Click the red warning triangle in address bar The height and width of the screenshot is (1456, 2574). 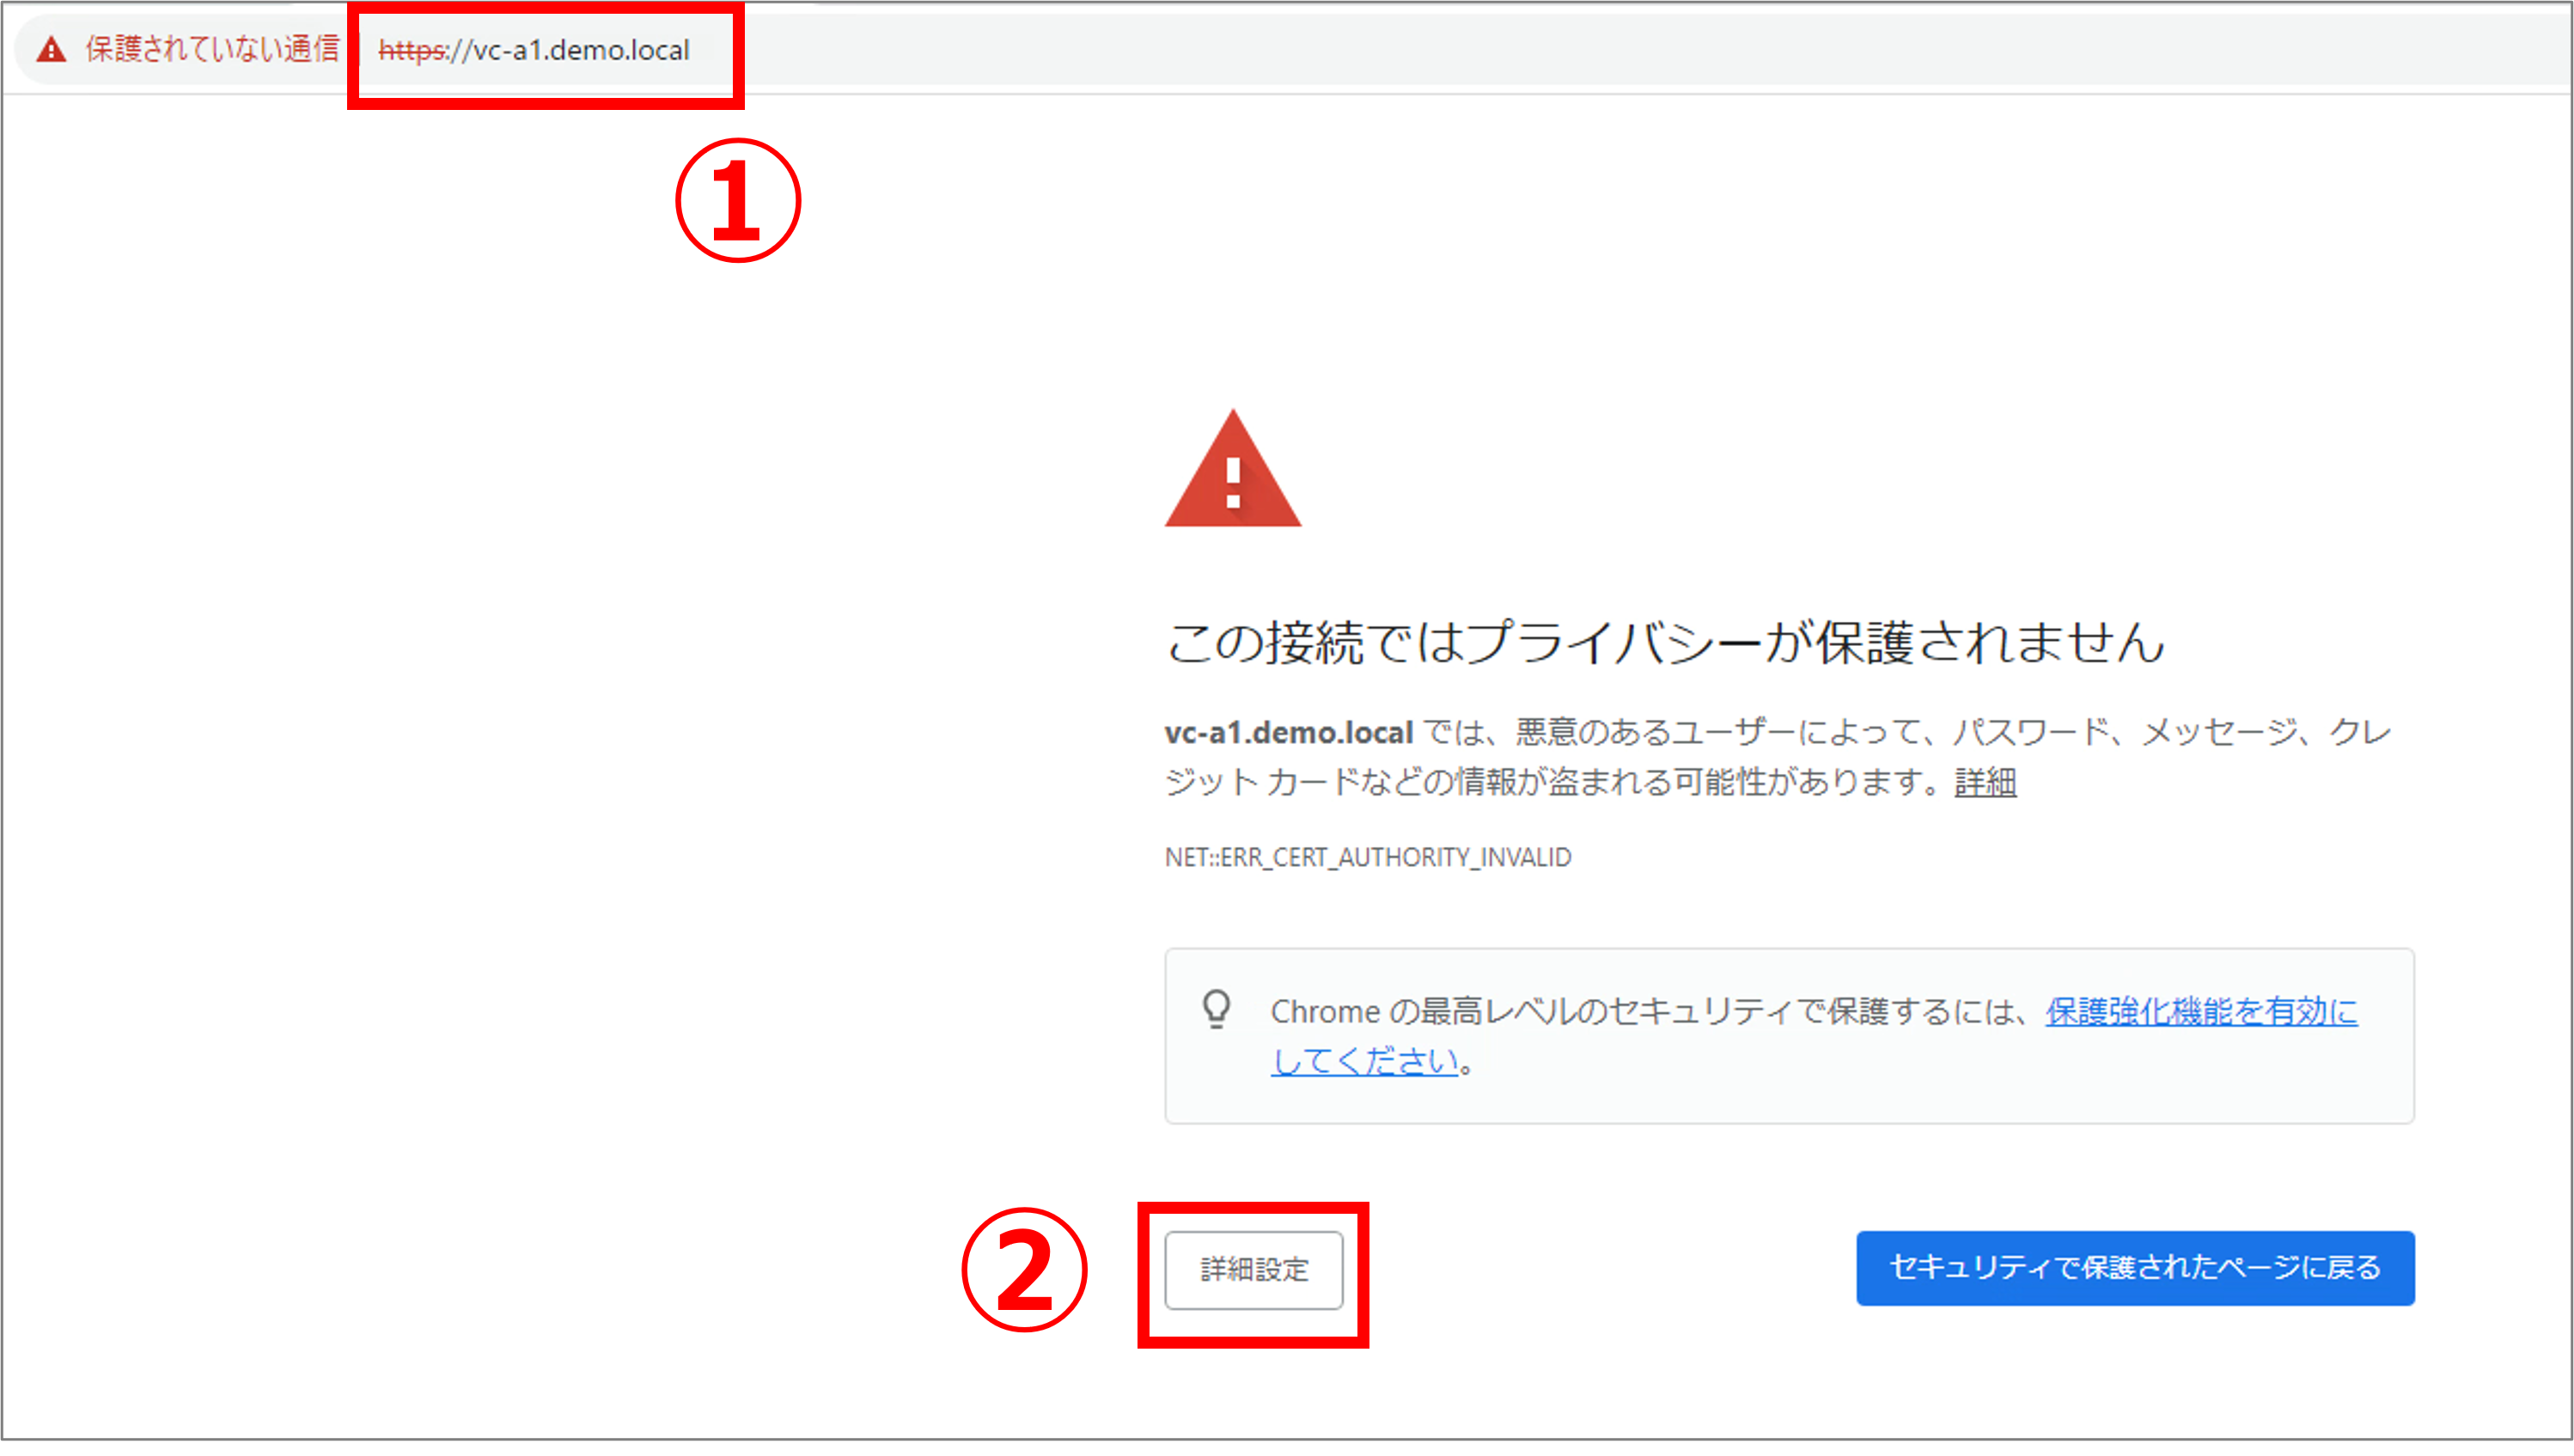click(x=51, y=49)
